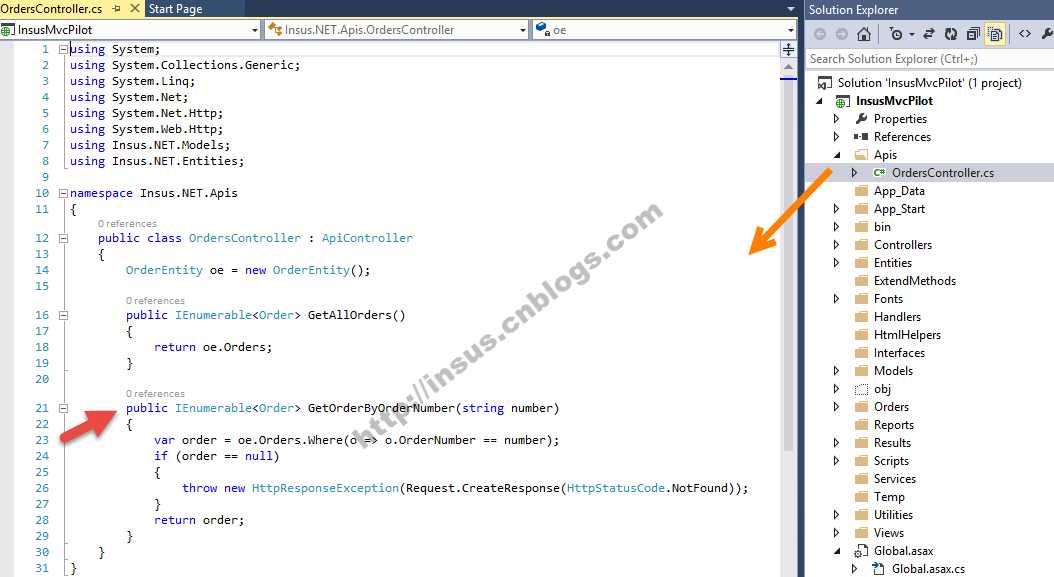
Task: Click the Pending Changes Filter clock icon
Action: (x=896, y=34)
